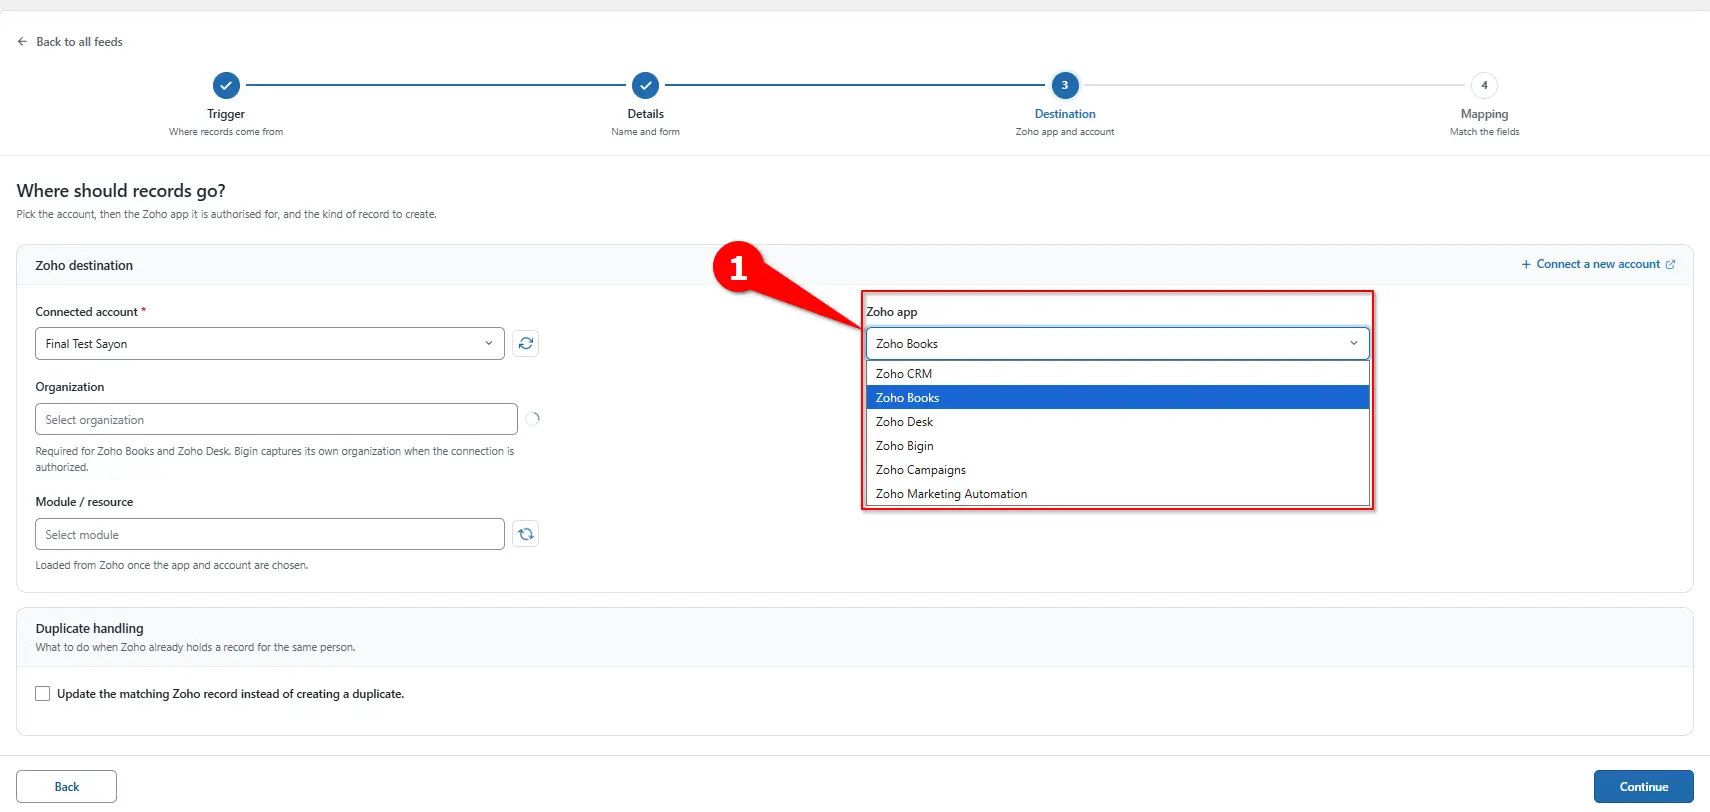Go to the completed Trigger step circle
1710x812 pixels.
coord(226,85)
